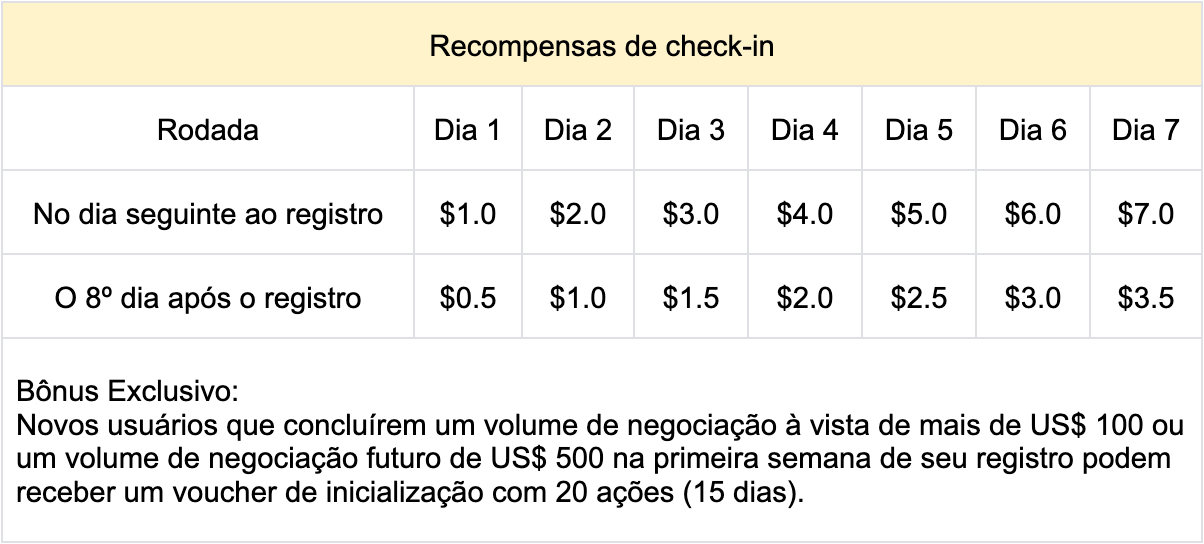The width and height of the screenshot is (1204, 544).
Task: Click the $4.0 reward under Dia 4
Action: (805, 214)
